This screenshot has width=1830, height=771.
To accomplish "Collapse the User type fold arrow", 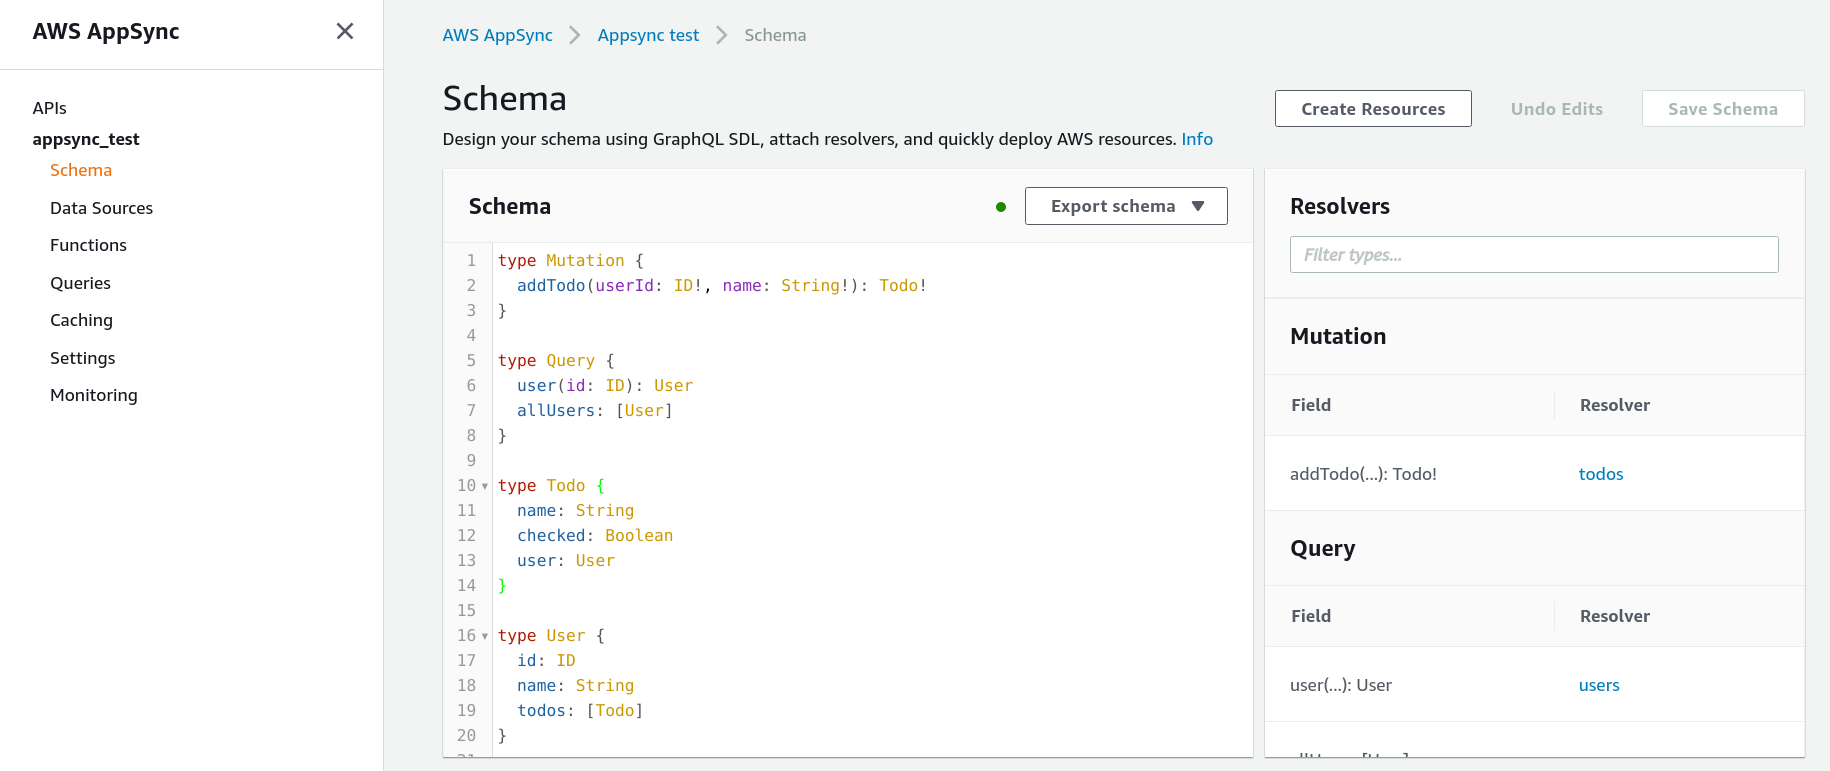I will pos(485,636).
